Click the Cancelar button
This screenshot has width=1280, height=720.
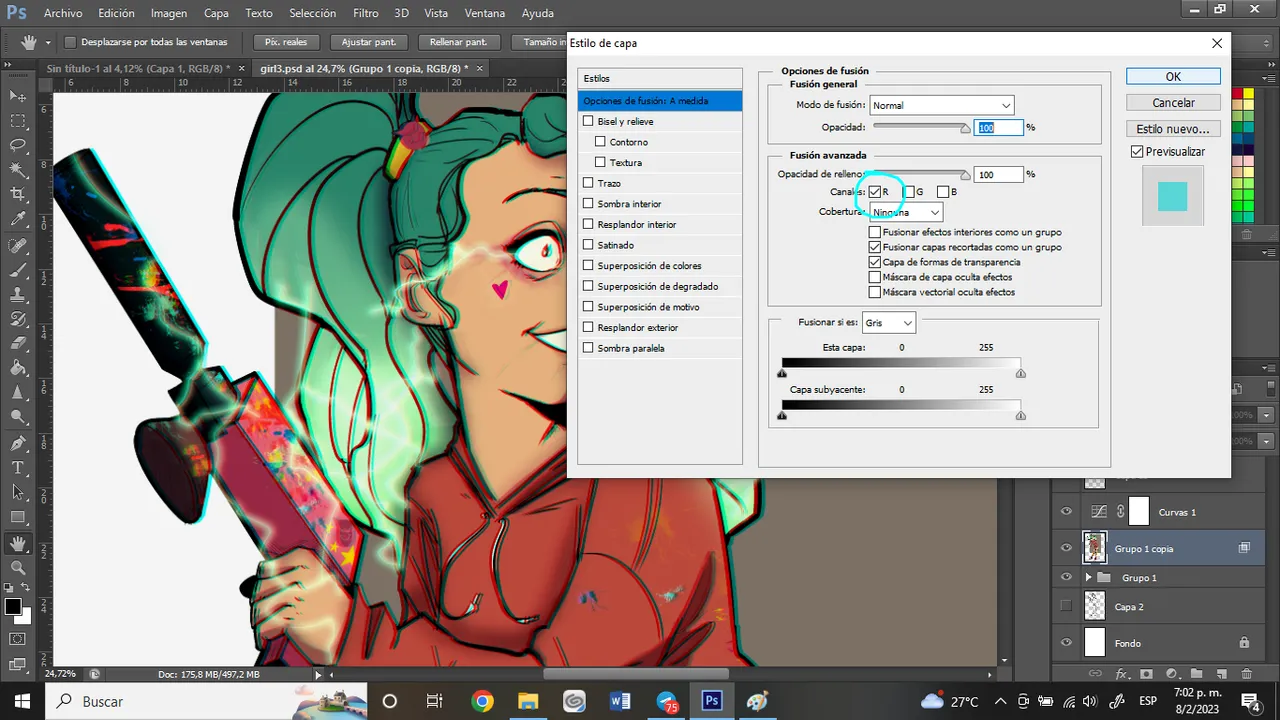tap(1173, 103)
